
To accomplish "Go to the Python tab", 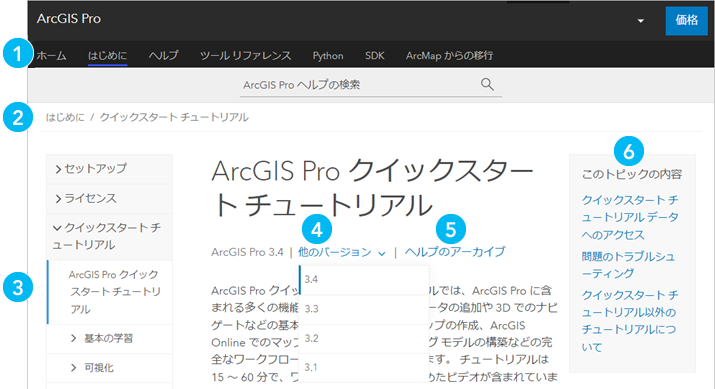I will tap(328, 56).
